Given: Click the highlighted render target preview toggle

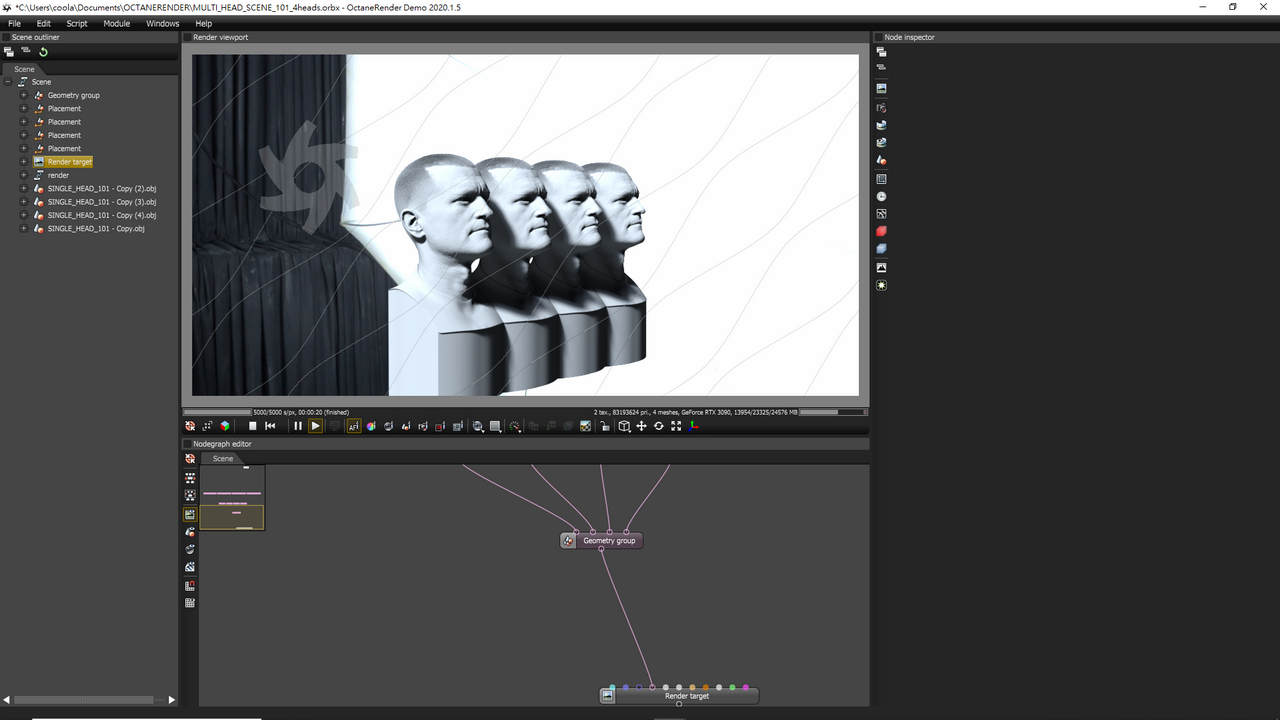Looking at the screenshot, I should coord(190,514).
